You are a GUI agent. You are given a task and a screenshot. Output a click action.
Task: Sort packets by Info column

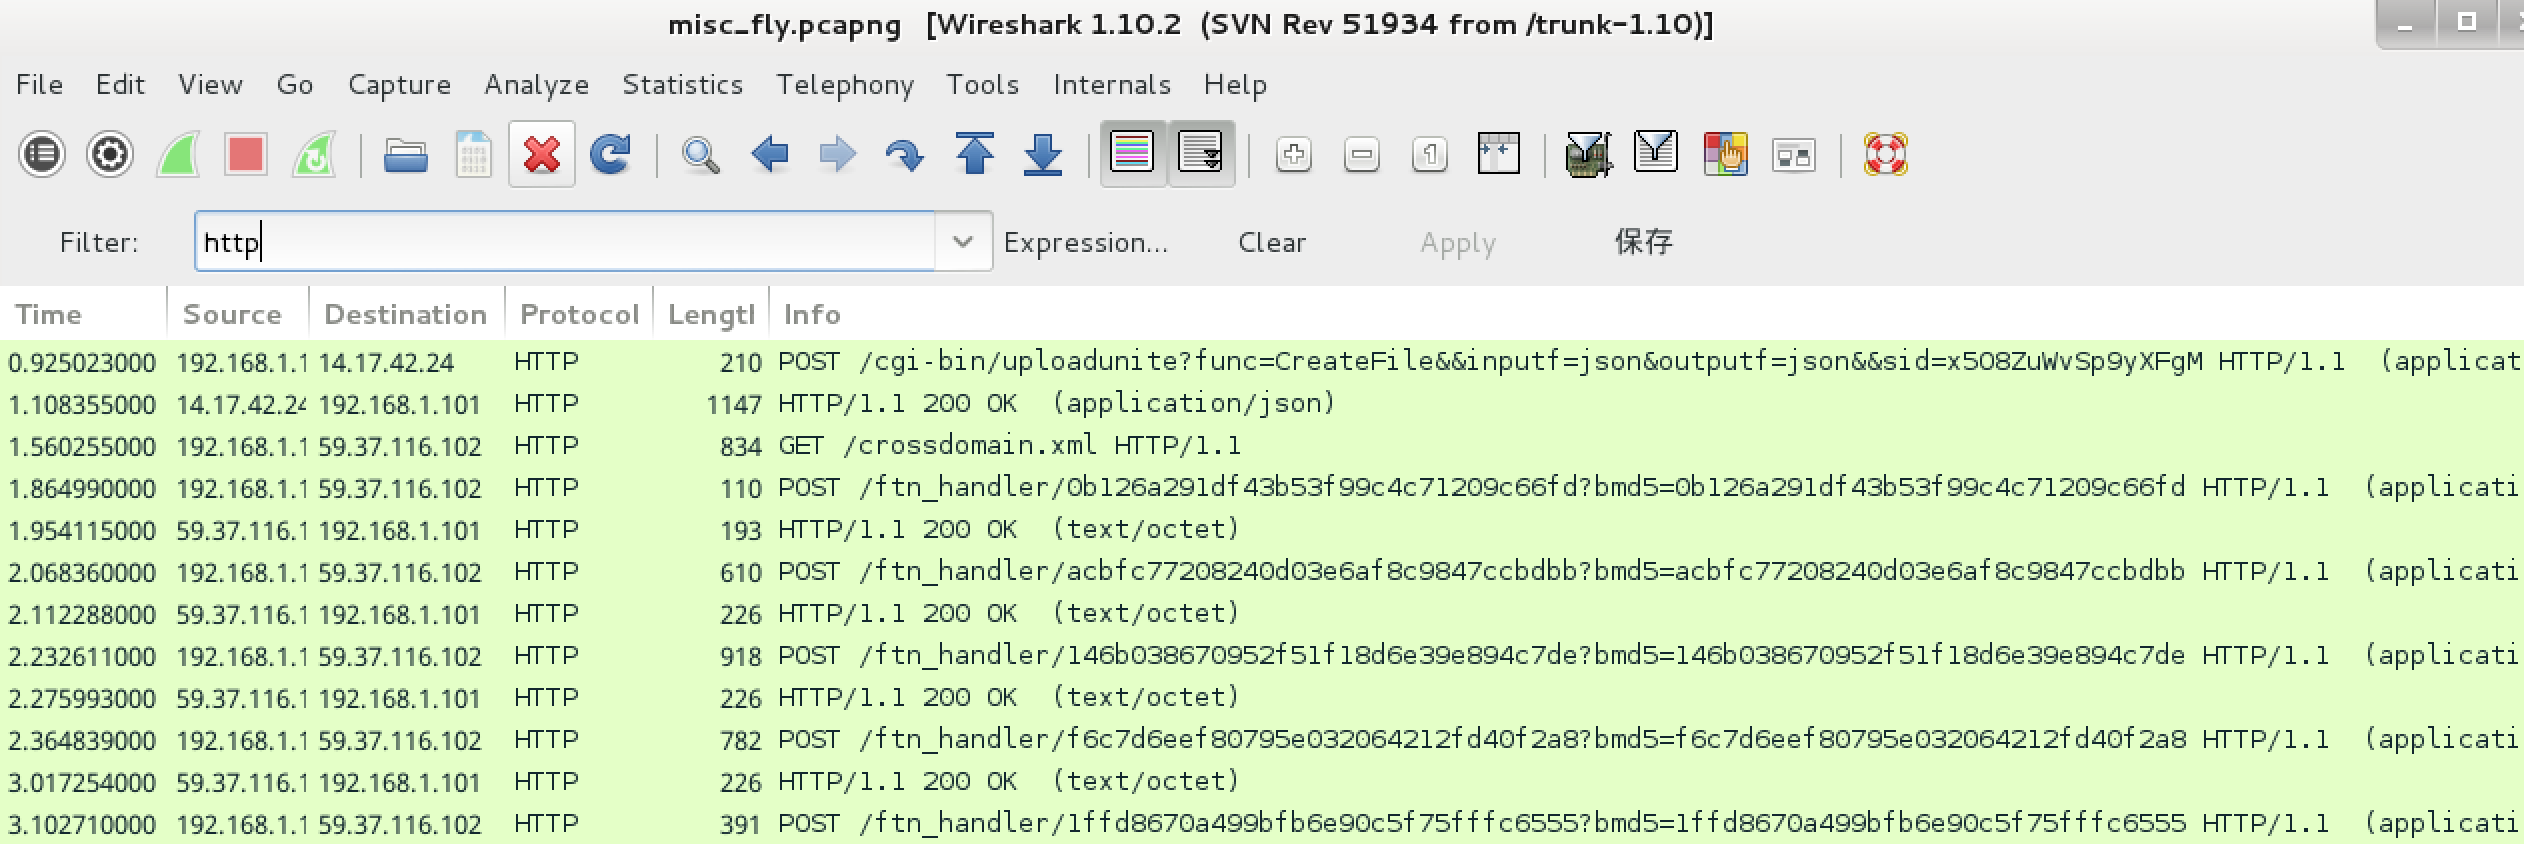point(1646,314)
